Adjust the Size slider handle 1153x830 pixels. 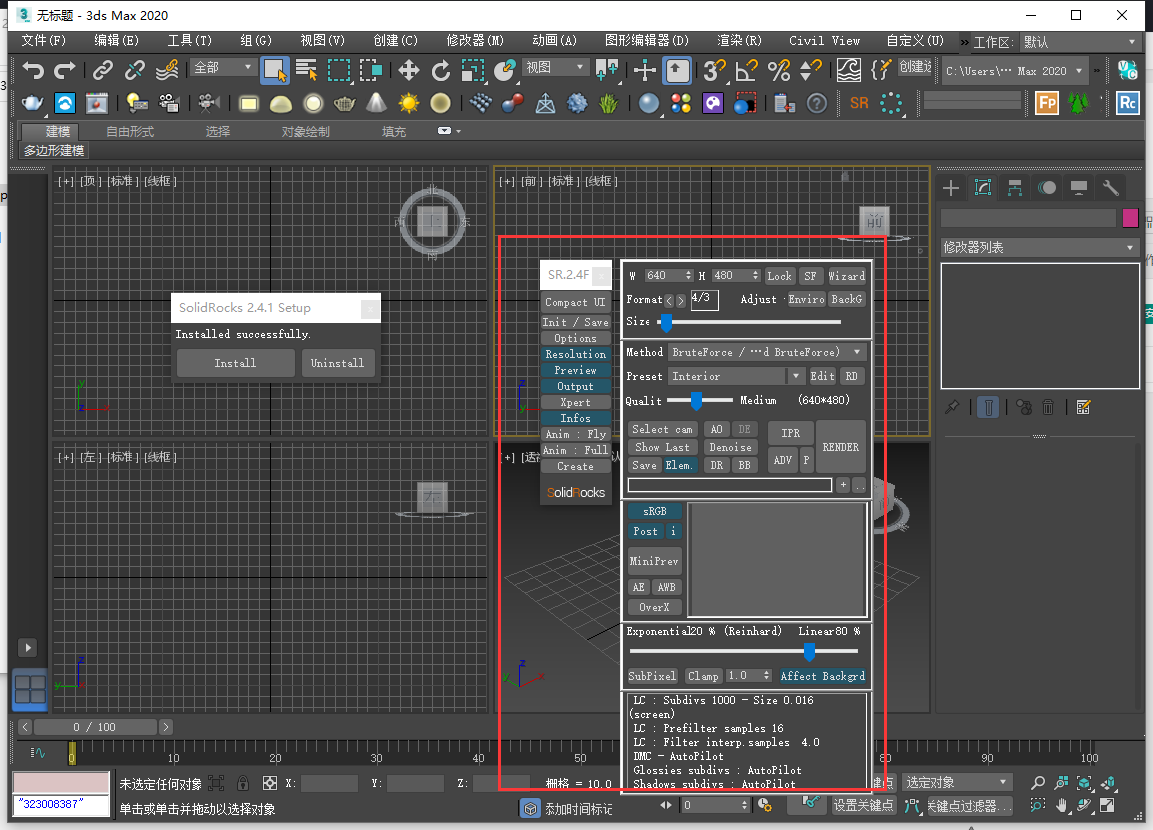666,322
